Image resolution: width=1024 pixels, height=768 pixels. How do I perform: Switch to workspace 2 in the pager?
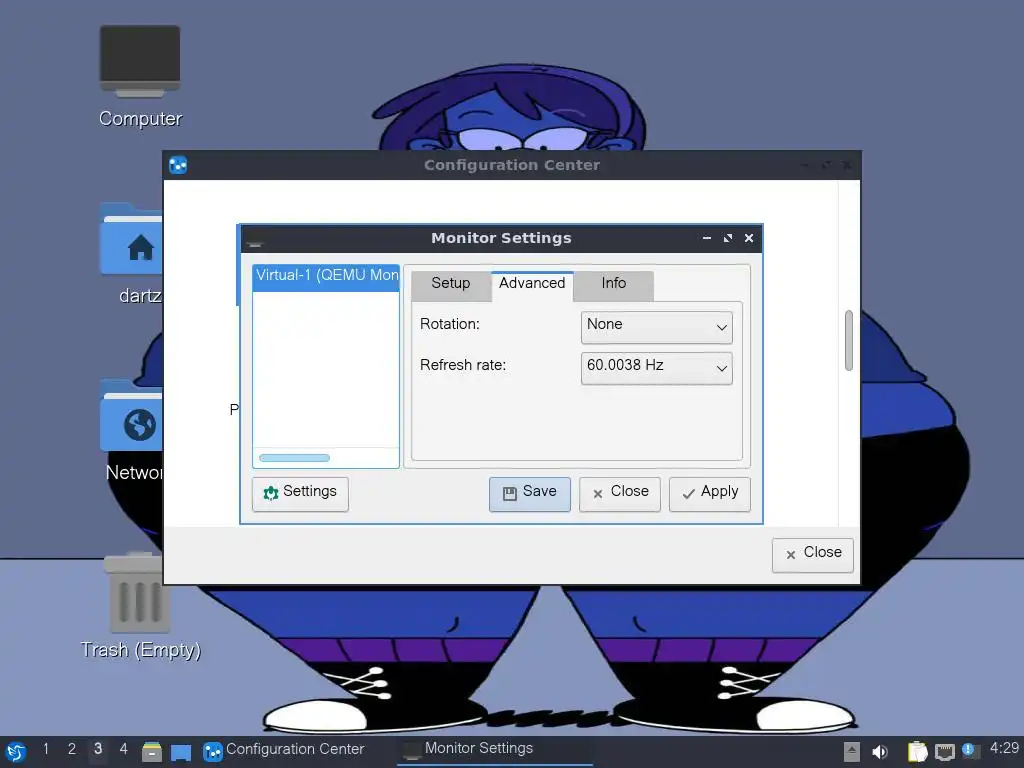click(x=72, y=749)
